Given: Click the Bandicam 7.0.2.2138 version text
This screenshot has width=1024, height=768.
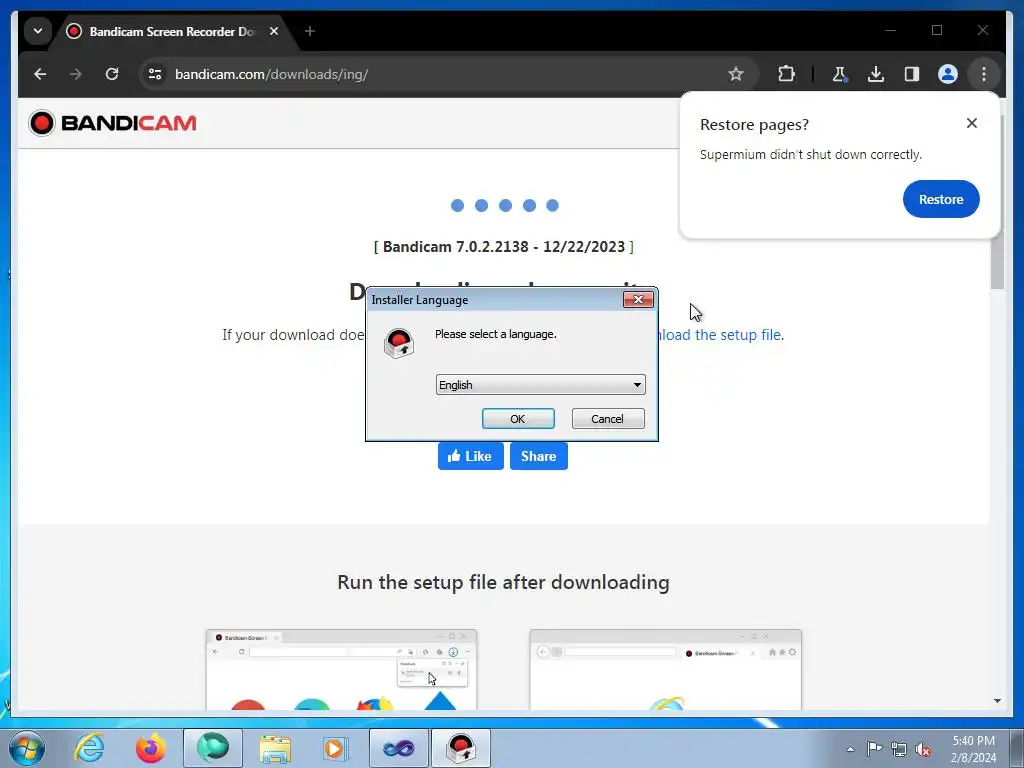Looking at the screenshot, I should click(x=504, y=247).
